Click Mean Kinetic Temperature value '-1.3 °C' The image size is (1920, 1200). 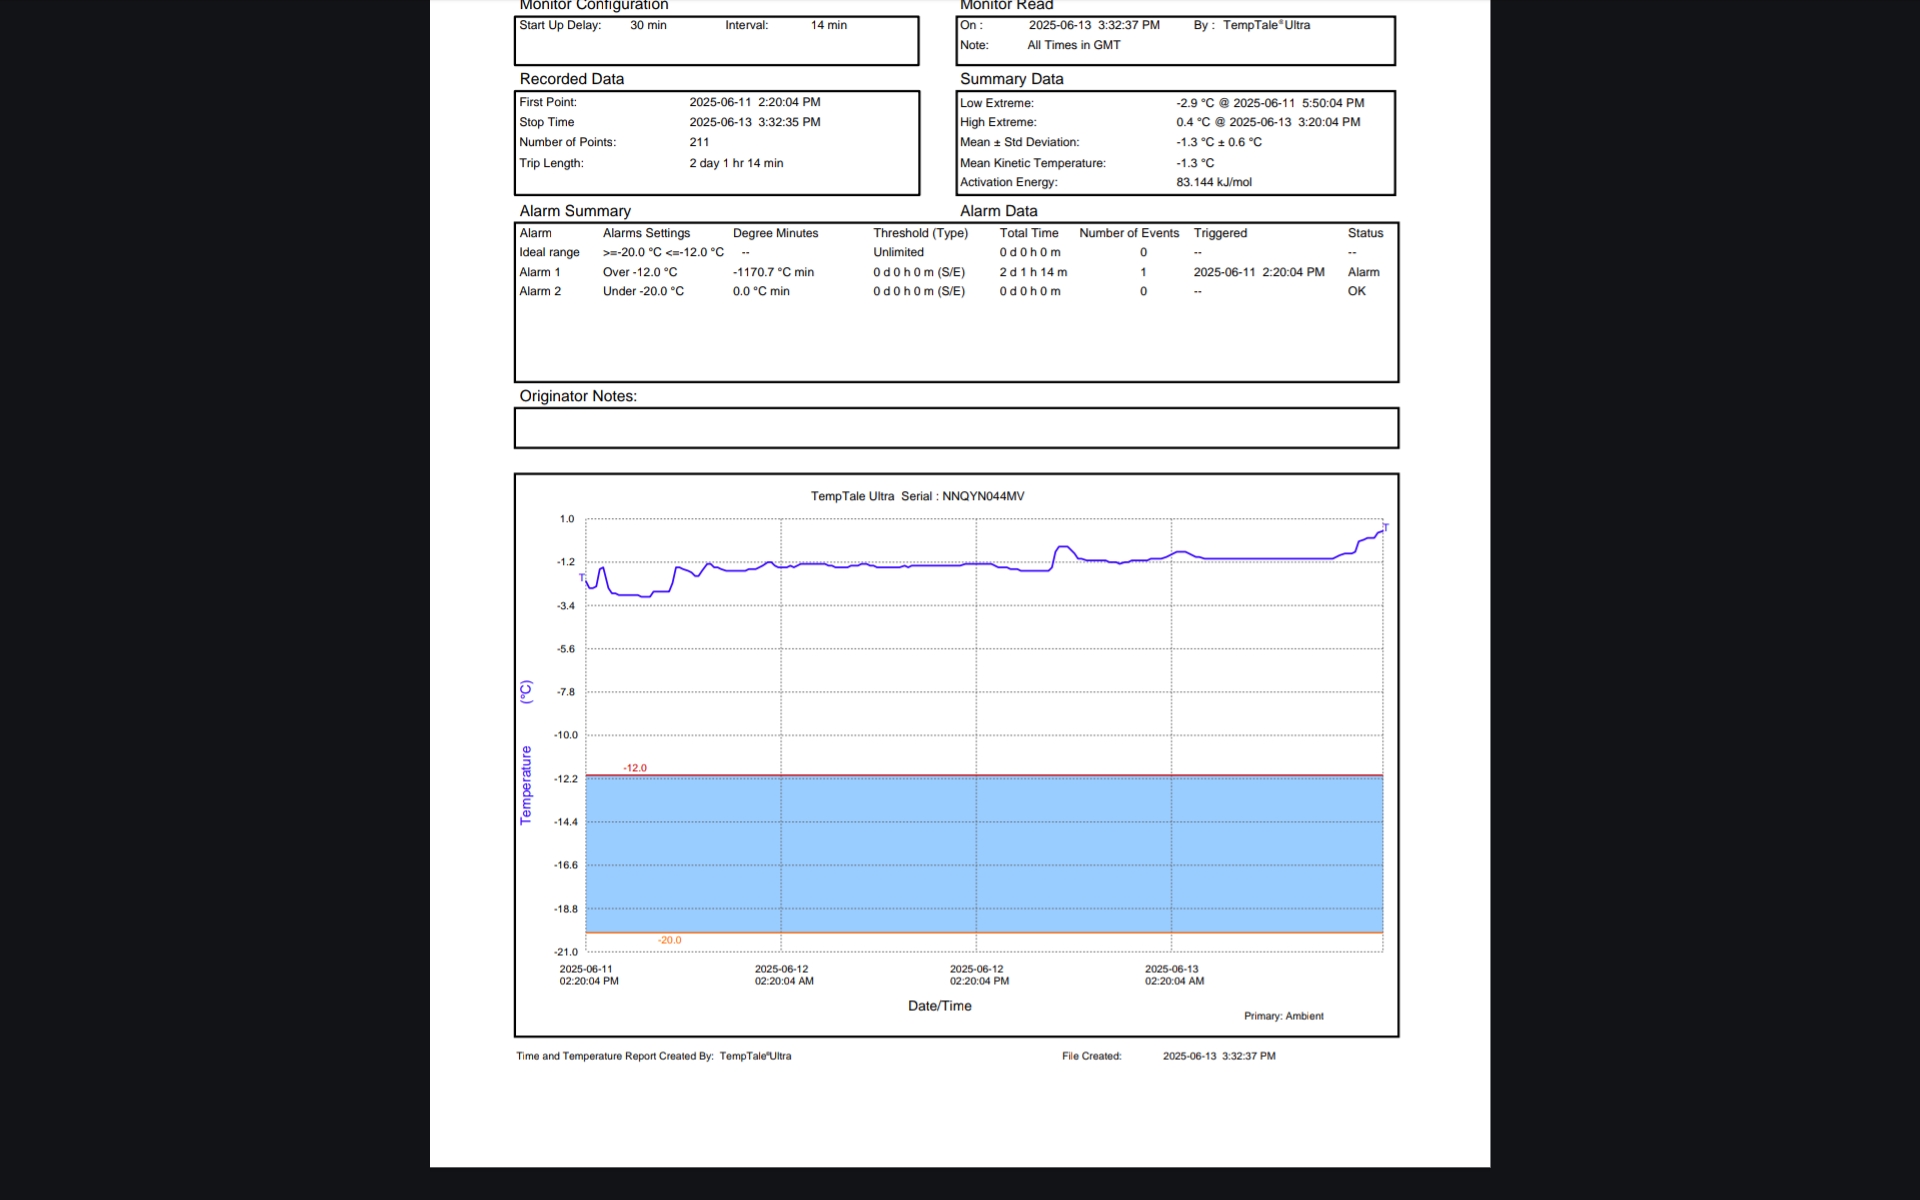(x=1195, y=163)
